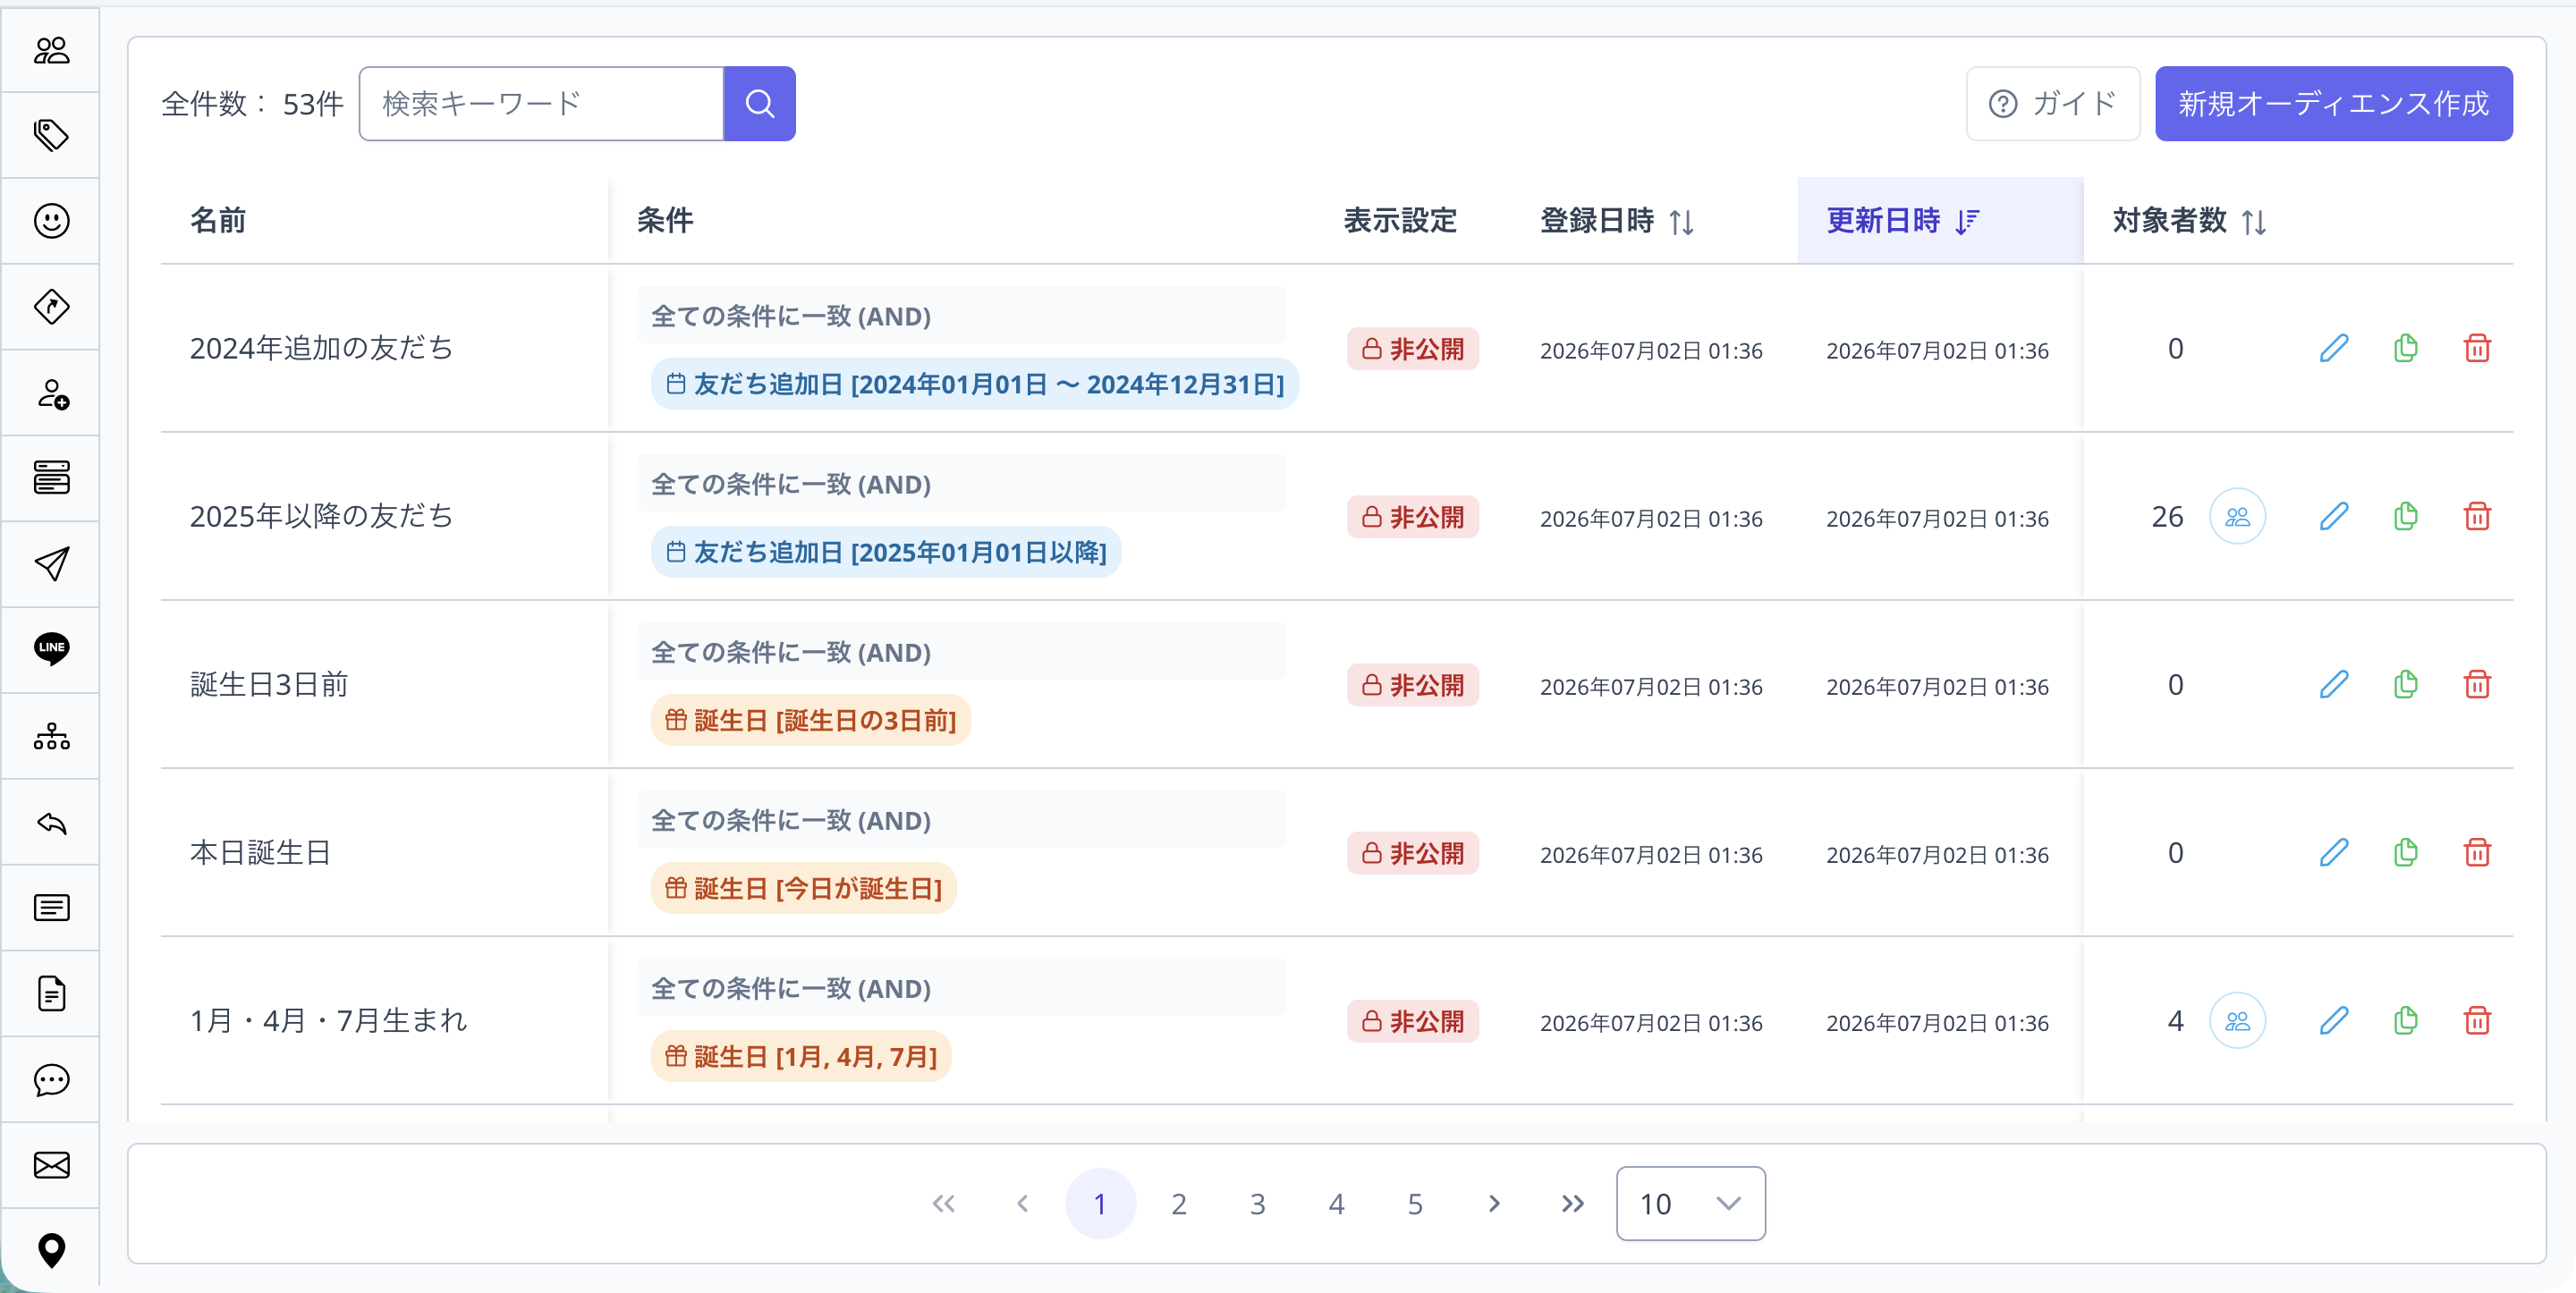Viewport: 2576px width, 1293px height.
Task: Jump to the last page
Action: (x=1572, y=1204)
